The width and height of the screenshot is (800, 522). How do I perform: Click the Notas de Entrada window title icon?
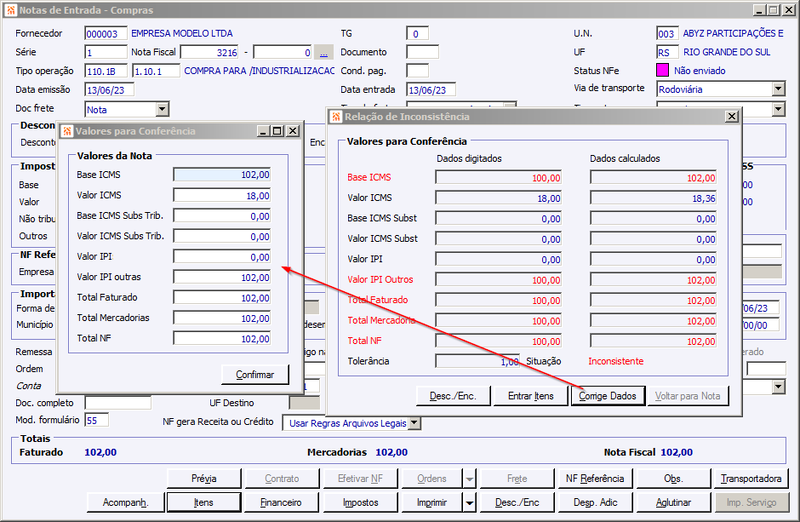click(x=10, y=10)
